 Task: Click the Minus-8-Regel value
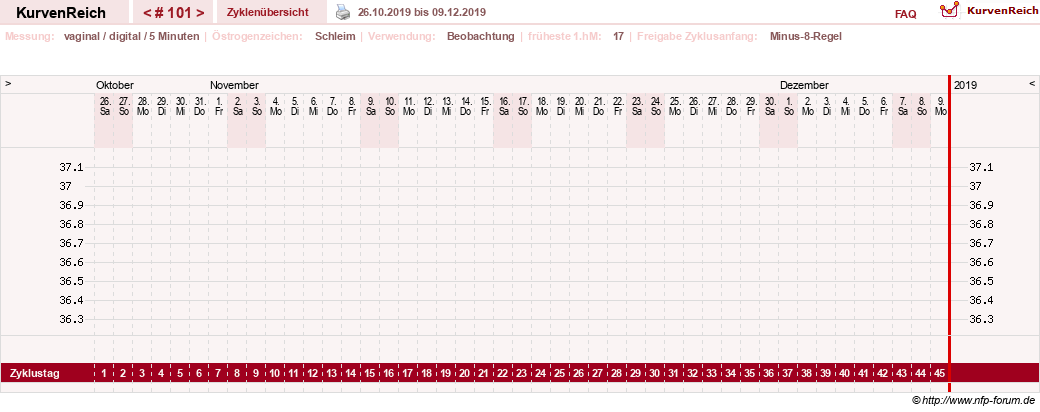806,36
